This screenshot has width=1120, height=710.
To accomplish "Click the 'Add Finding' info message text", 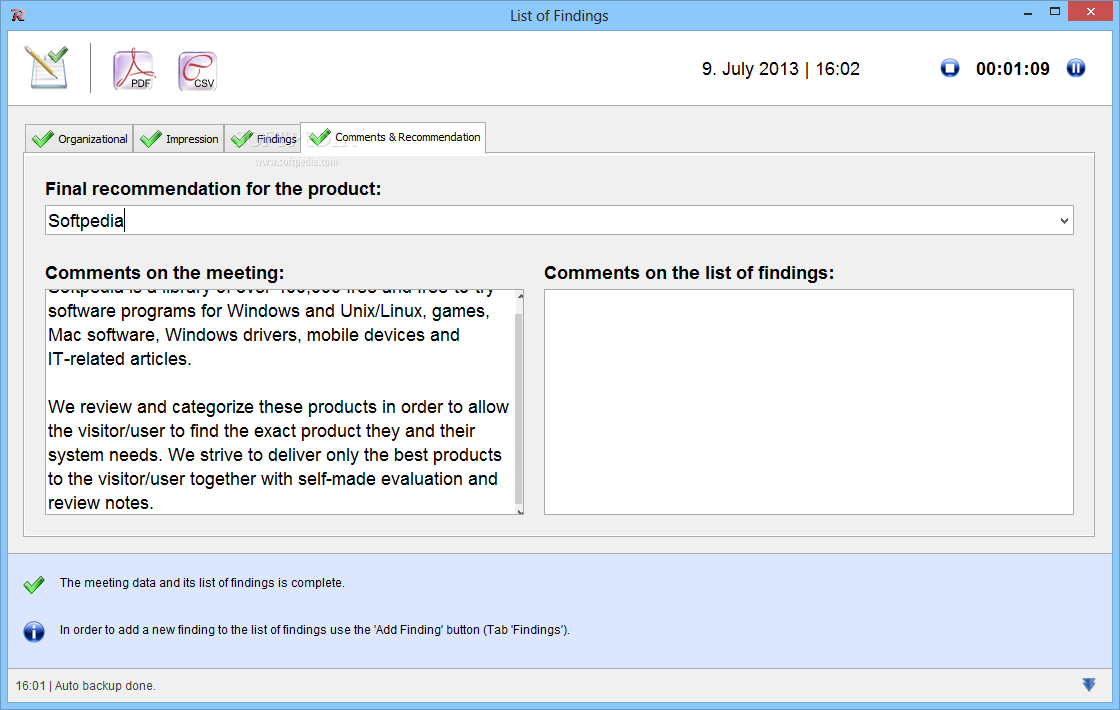I will click(x=314, y=630).
